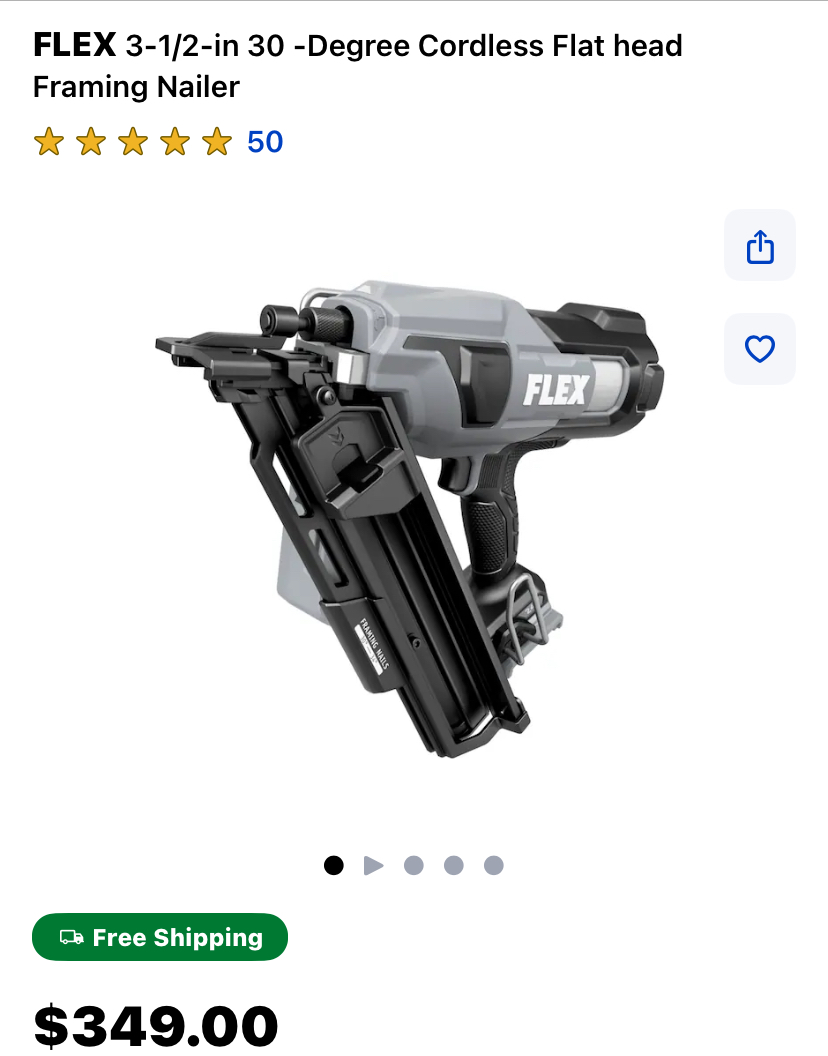This screenshot has height=1056, width=828.
Task: Open the framing nailer product photo
Action: pos(410,519)
